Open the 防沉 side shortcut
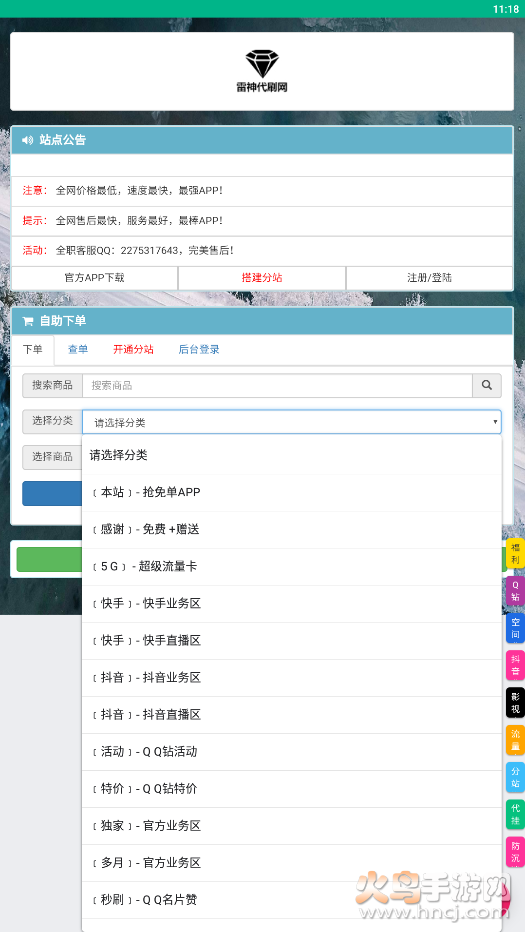The width and height of the screenshot is (525, 932). [x=515, y=852]
